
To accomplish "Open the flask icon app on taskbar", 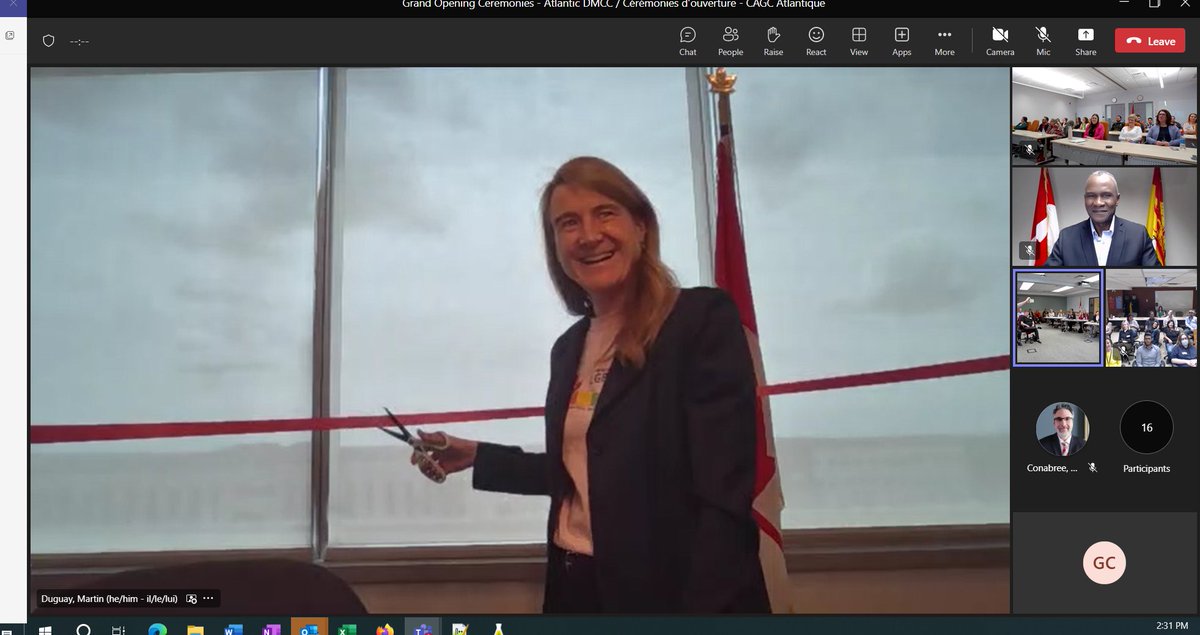I will click(498, 630).
